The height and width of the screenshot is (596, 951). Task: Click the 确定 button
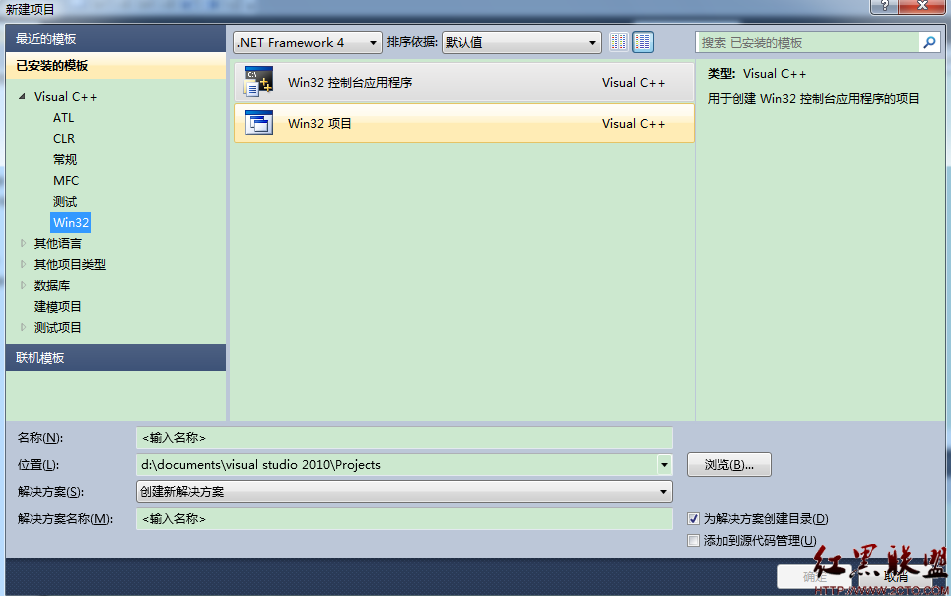click(814, 577)
